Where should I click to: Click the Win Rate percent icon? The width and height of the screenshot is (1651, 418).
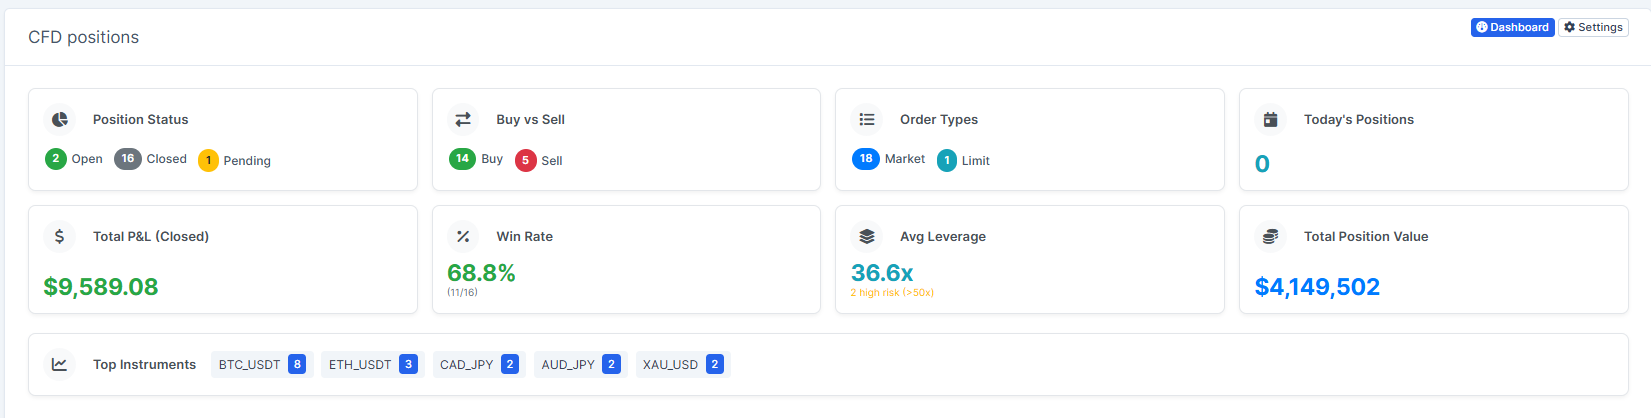tap(463, 236)
